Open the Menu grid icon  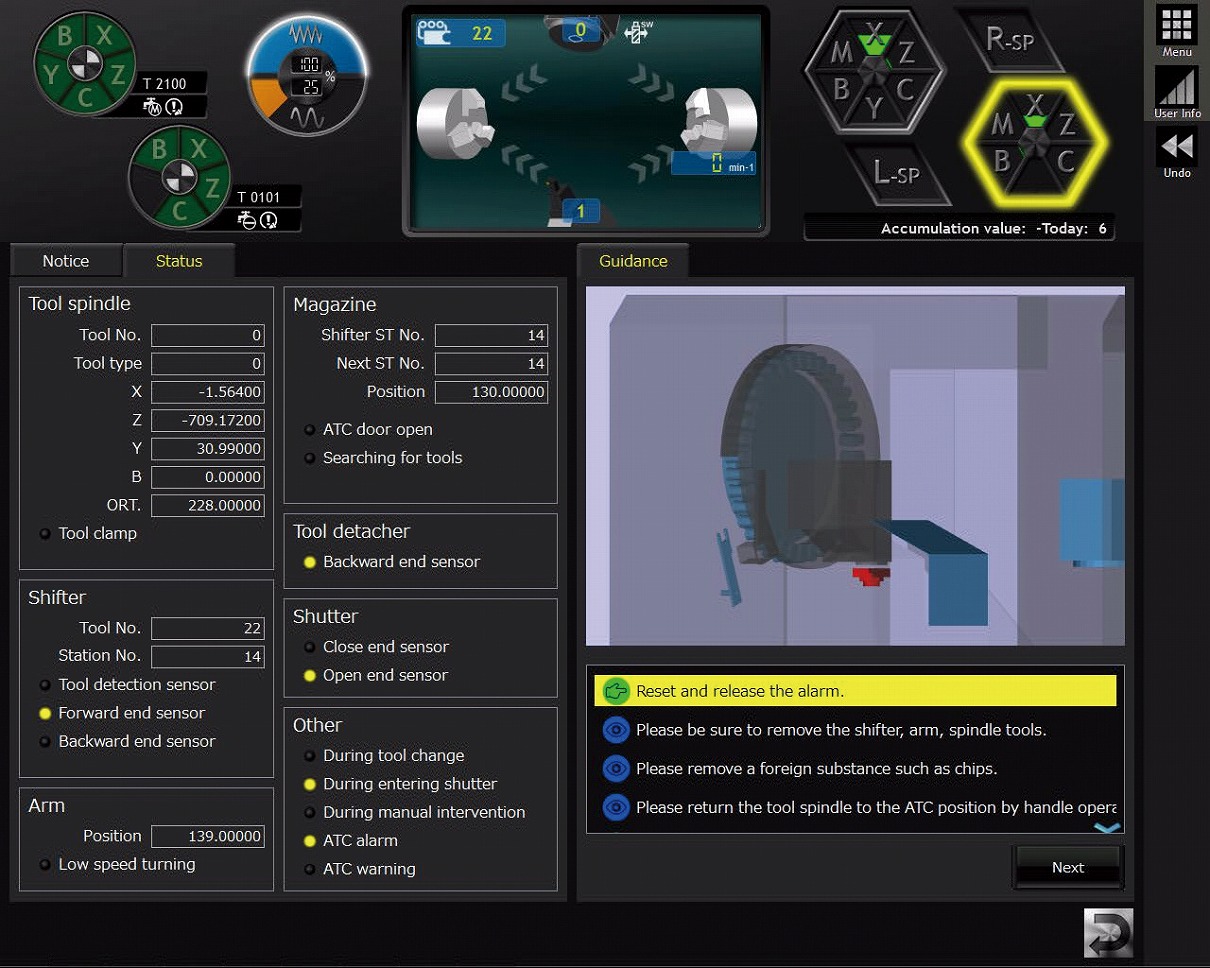pos(1177,29)
